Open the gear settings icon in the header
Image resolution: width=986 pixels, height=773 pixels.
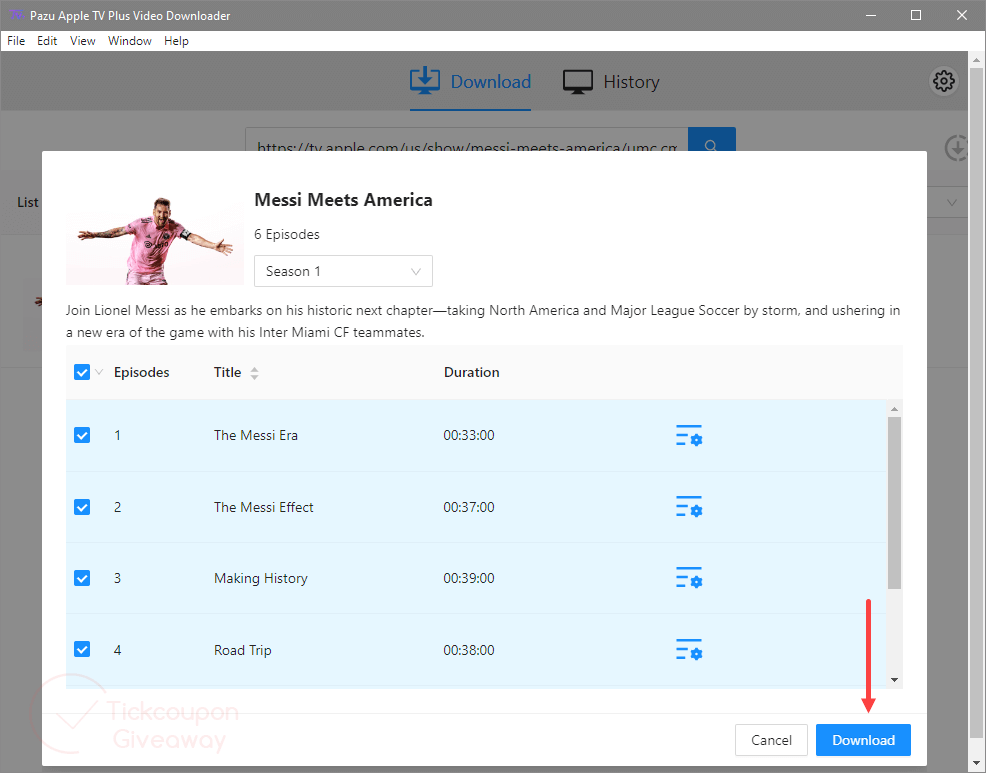point(943,81)
